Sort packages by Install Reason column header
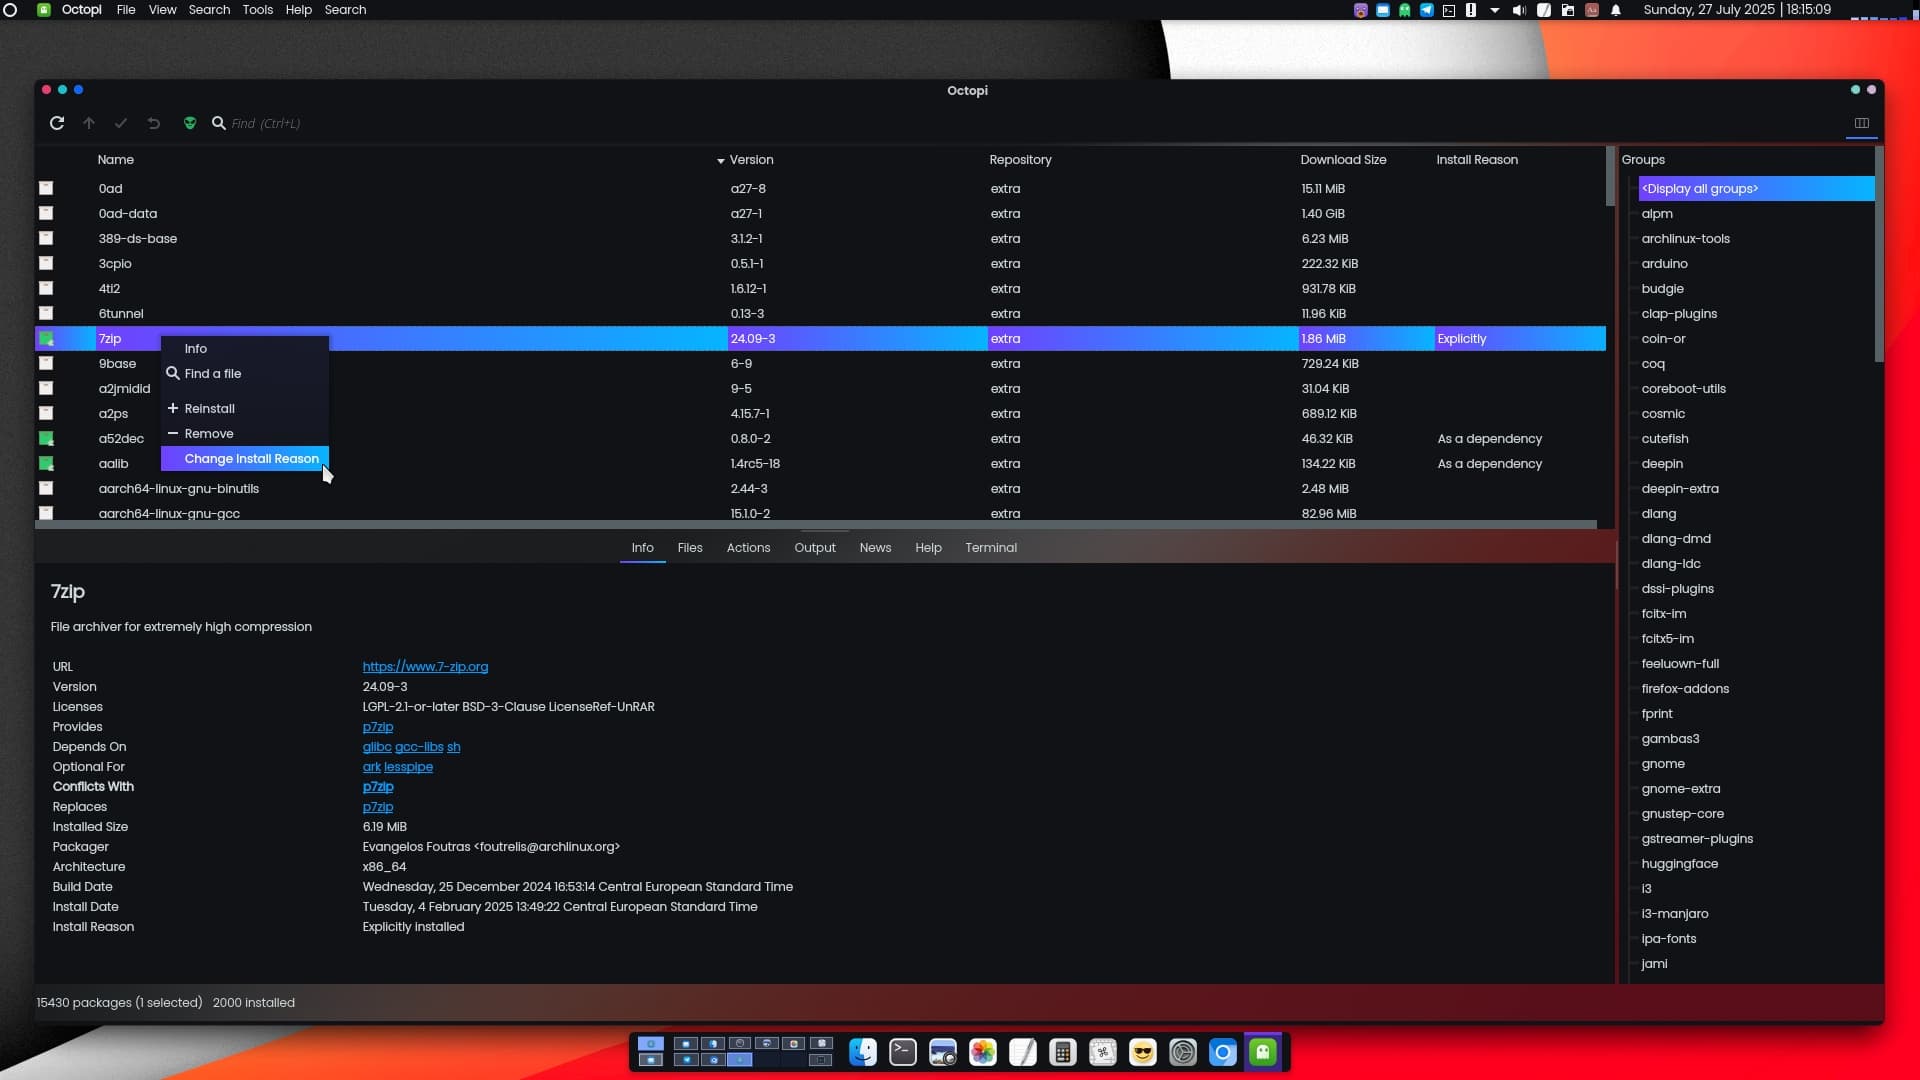This screenshot has width=1920, height=1080. point(1477,160)
